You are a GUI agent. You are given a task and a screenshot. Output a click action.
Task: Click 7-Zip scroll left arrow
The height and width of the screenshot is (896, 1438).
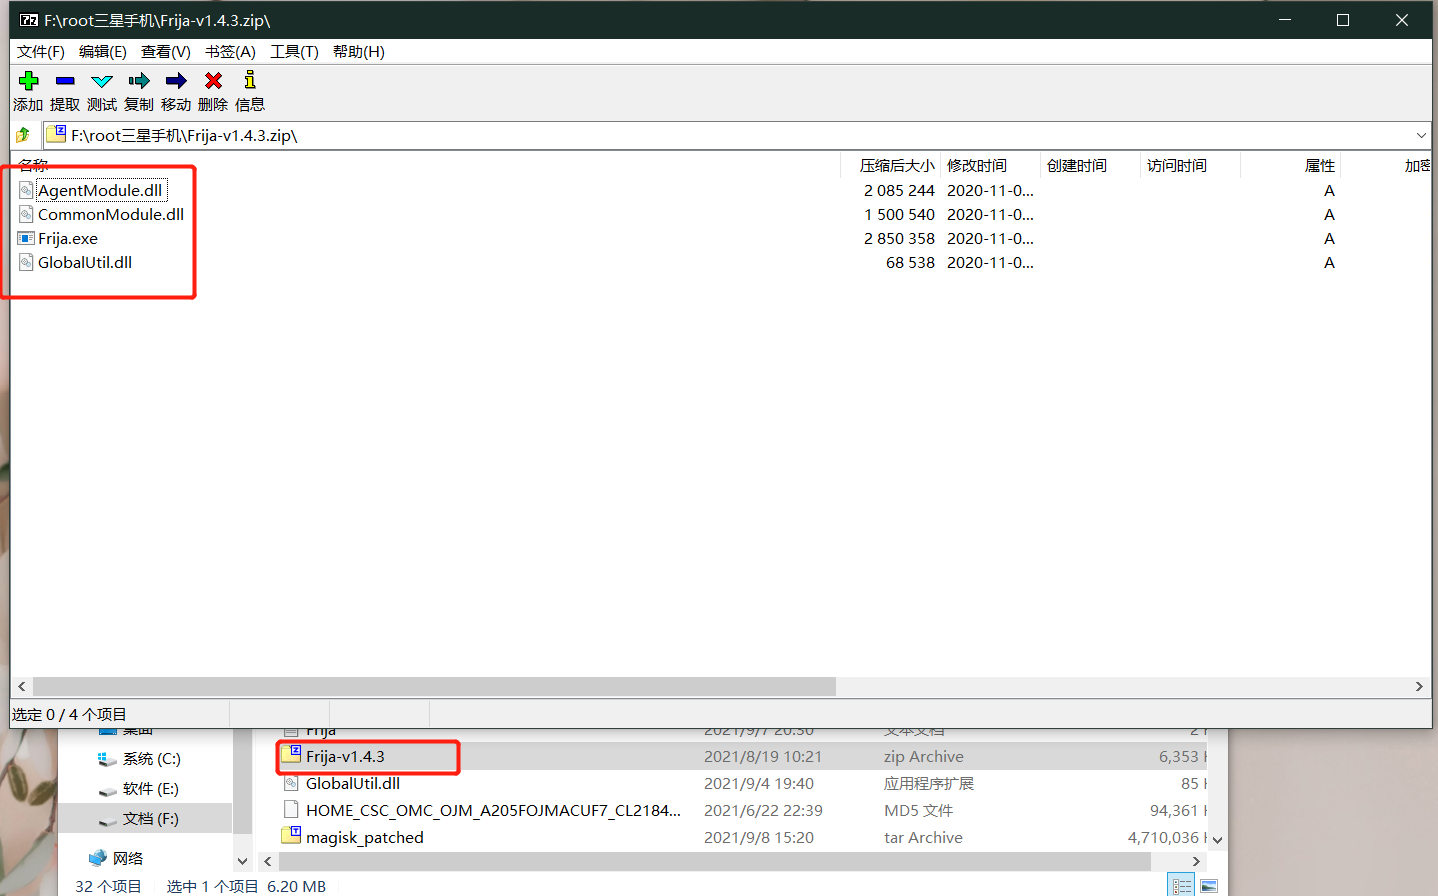22,686
